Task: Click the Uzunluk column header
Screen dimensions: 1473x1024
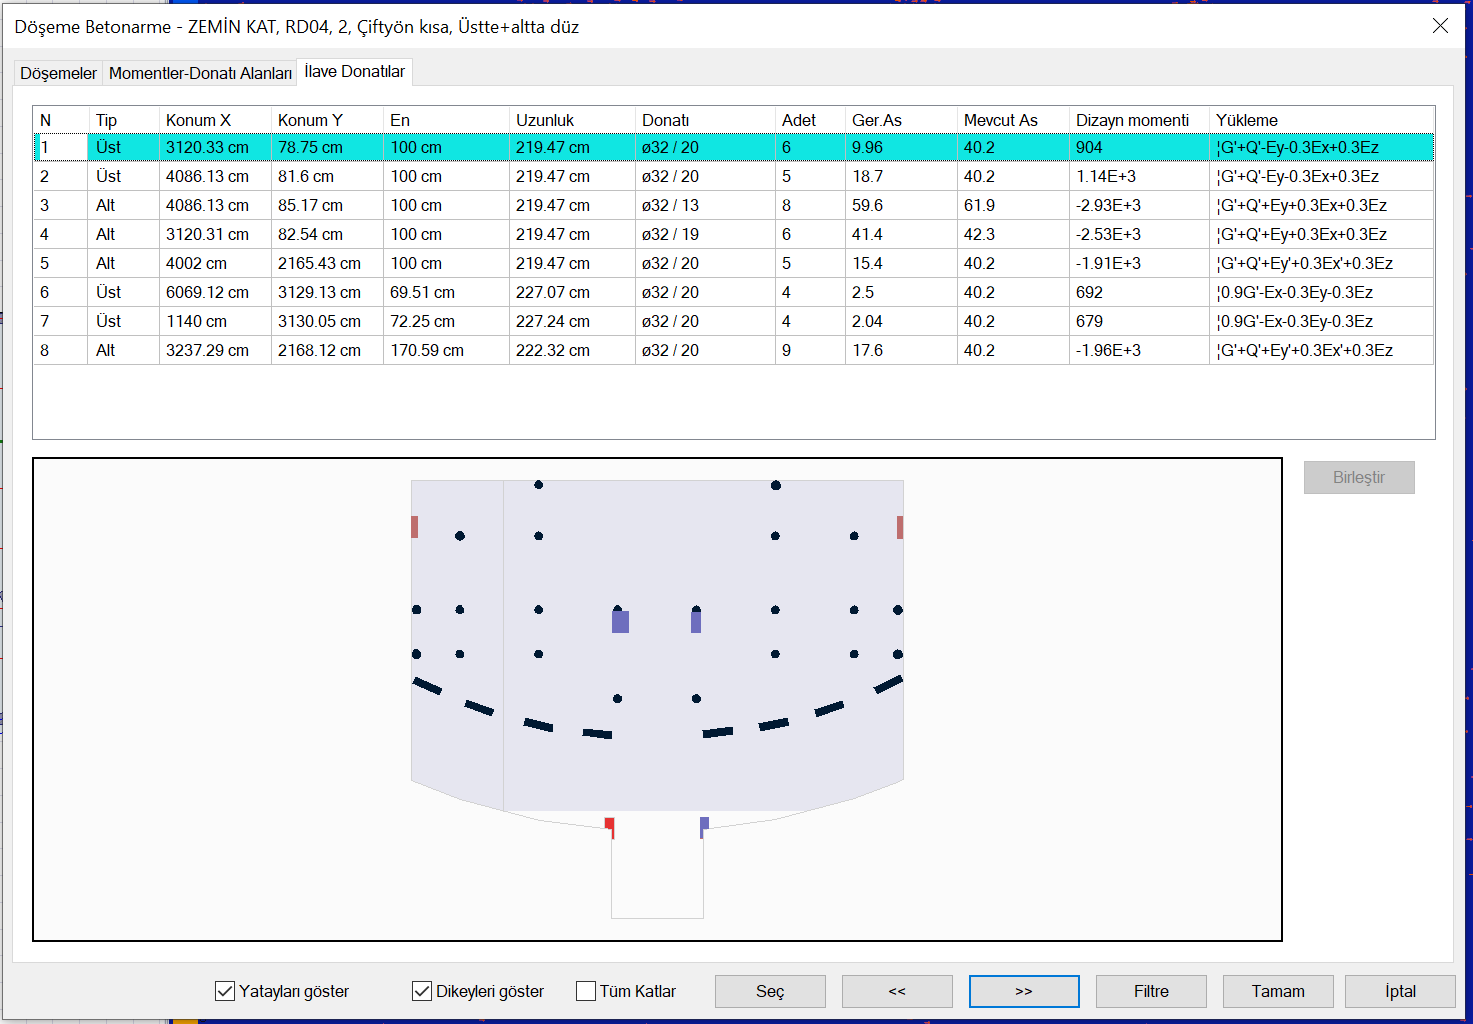Action: click(572, 120)
